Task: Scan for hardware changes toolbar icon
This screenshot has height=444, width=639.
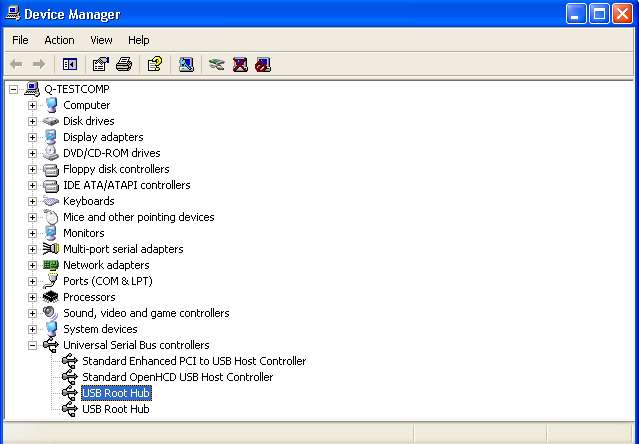Action: point(186,64)
